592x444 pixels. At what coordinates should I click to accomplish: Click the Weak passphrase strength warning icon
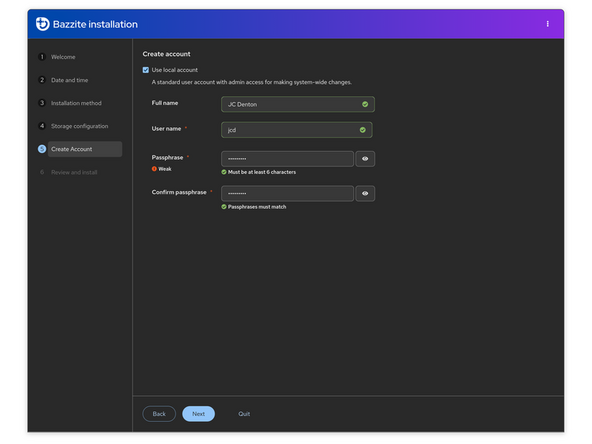[x=154, y=169]
